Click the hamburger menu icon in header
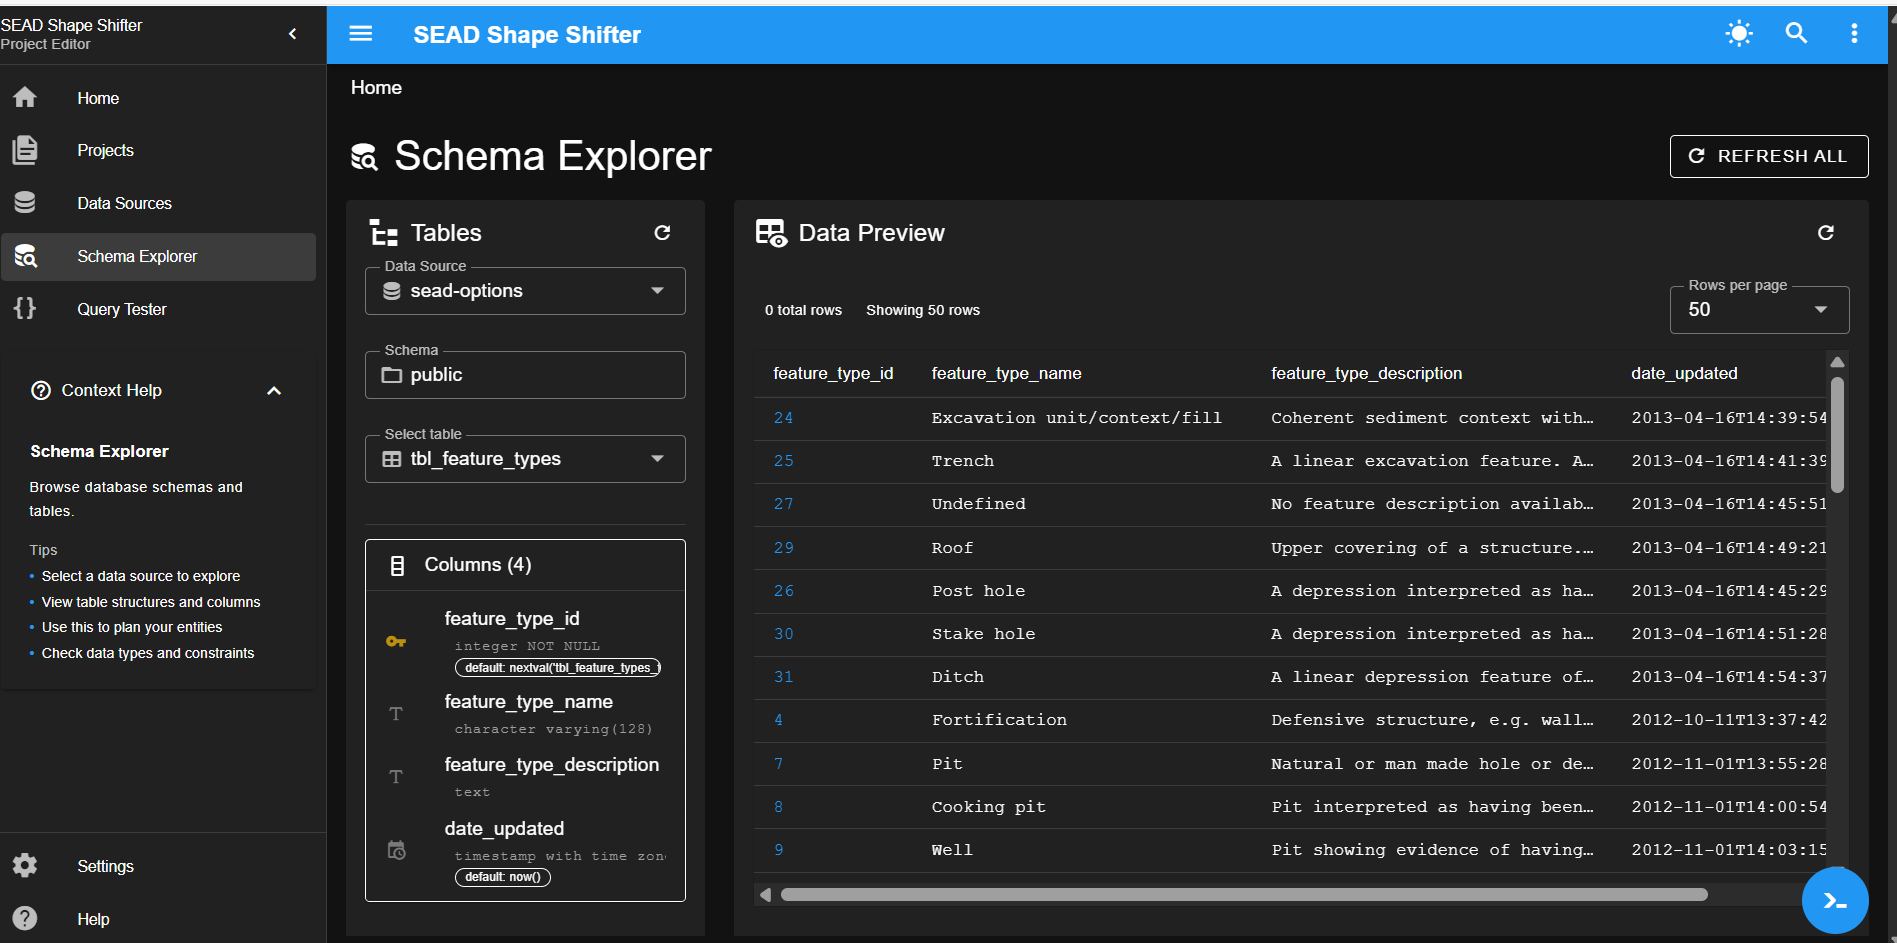The image size is (1897, 943). [x=360, y=34]
